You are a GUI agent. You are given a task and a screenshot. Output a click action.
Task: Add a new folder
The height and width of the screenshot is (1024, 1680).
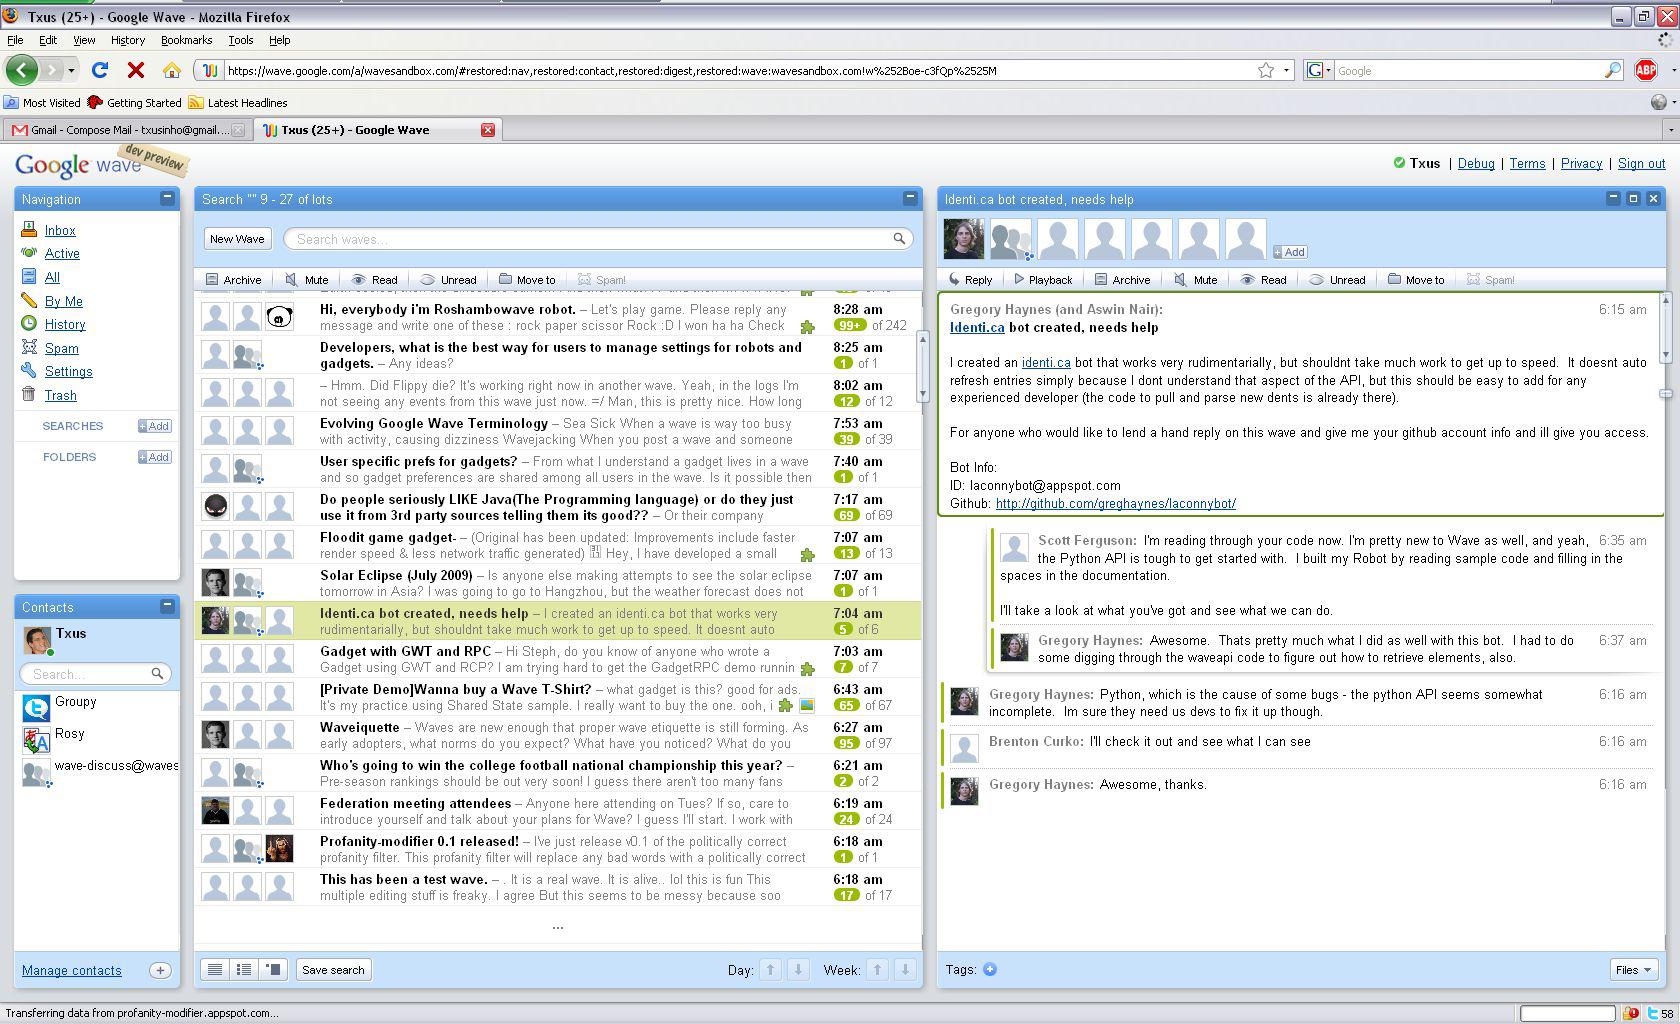tap(155, 457)
